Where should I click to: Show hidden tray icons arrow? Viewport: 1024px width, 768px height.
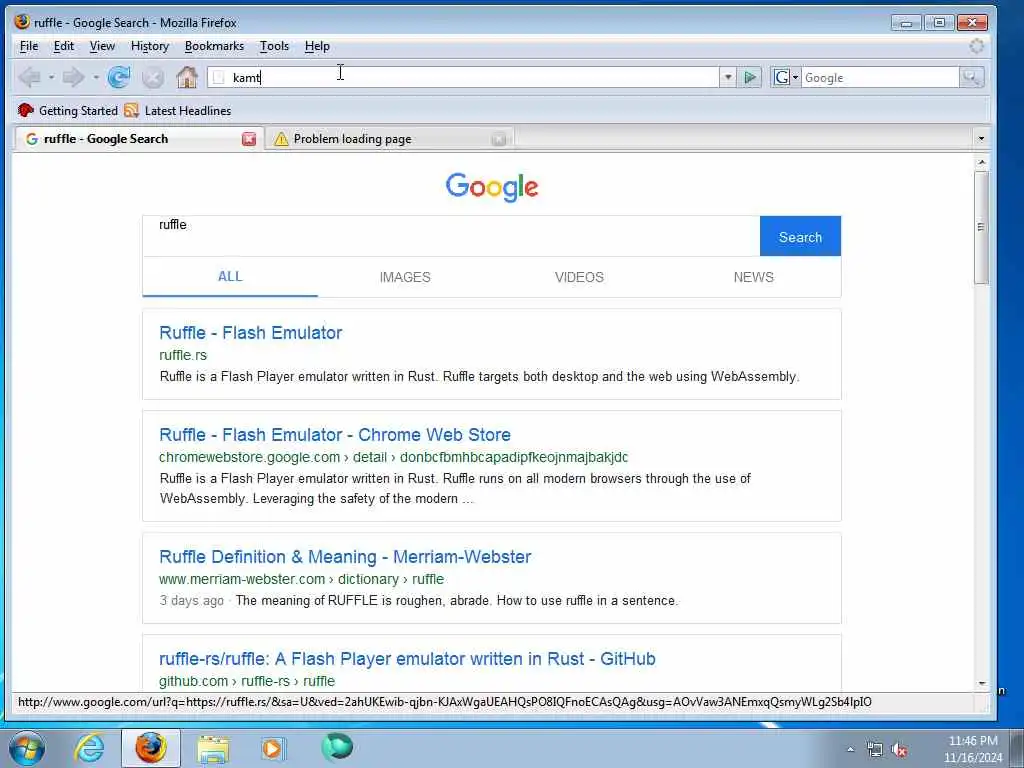coord(850,750)
